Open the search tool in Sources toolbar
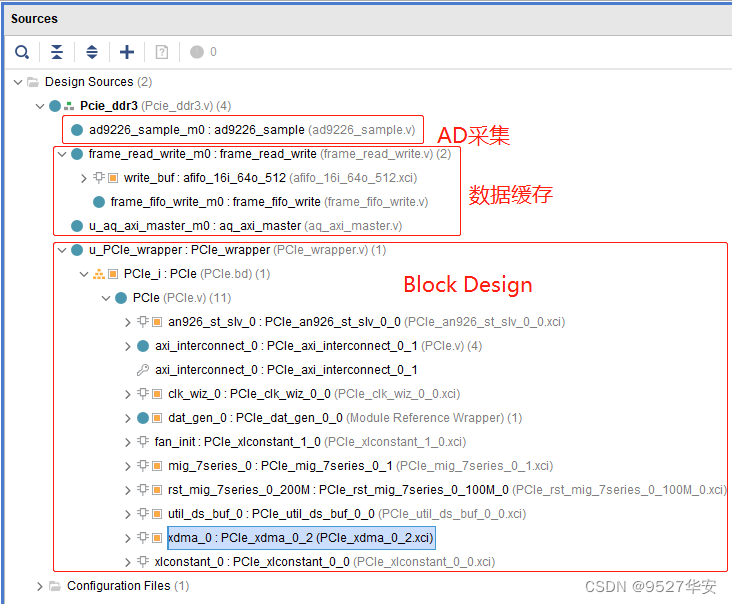This screenshot has width=732, height=604. pyautogui.click(x=22, y=52)
